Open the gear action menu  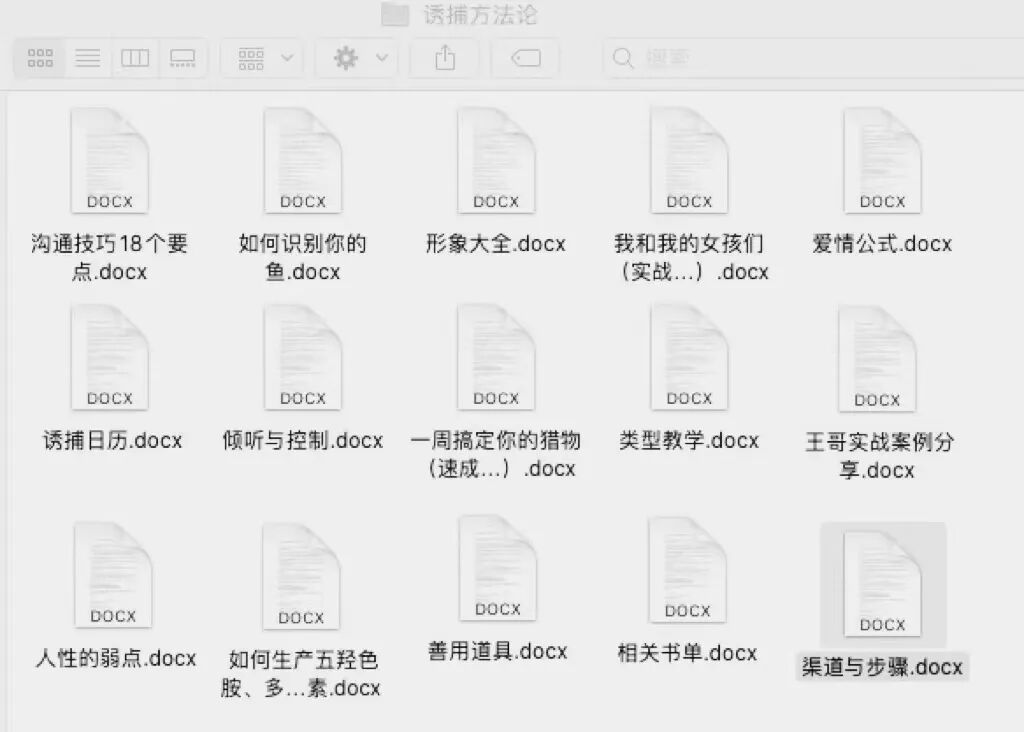pyautogui.click(x=359, y=58)
